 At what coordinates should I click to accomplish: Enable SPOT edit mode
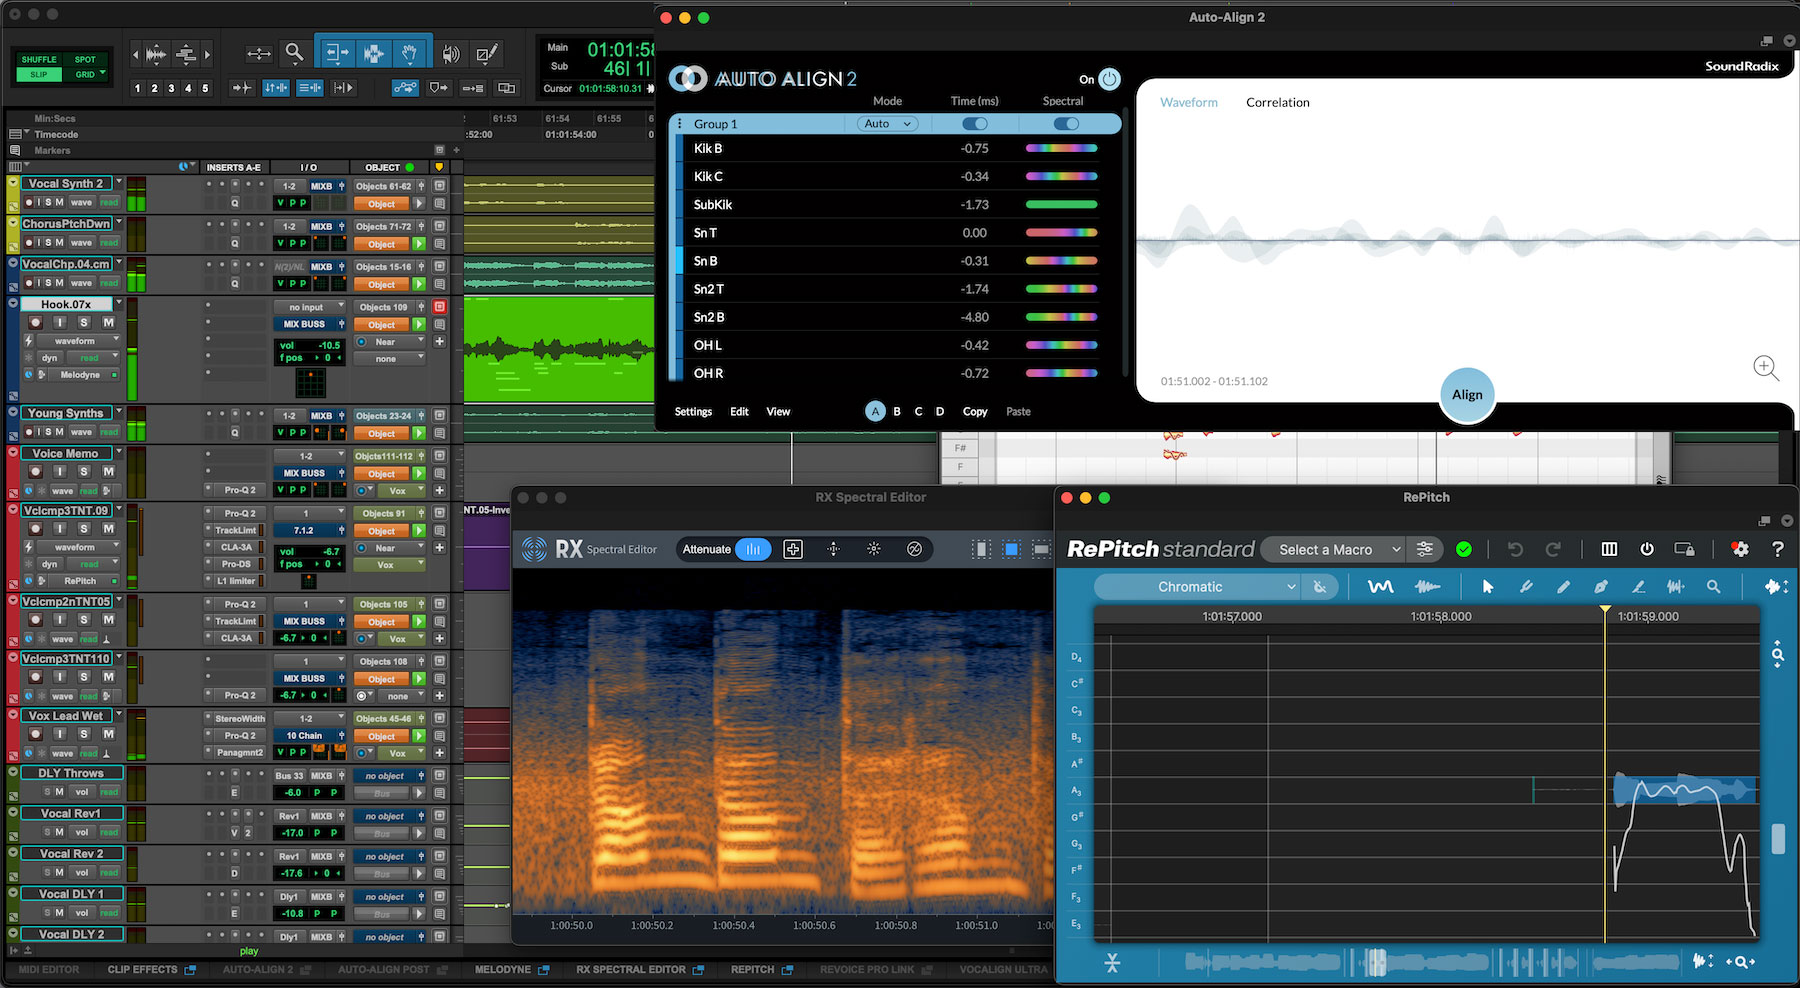tap(86, 59)
